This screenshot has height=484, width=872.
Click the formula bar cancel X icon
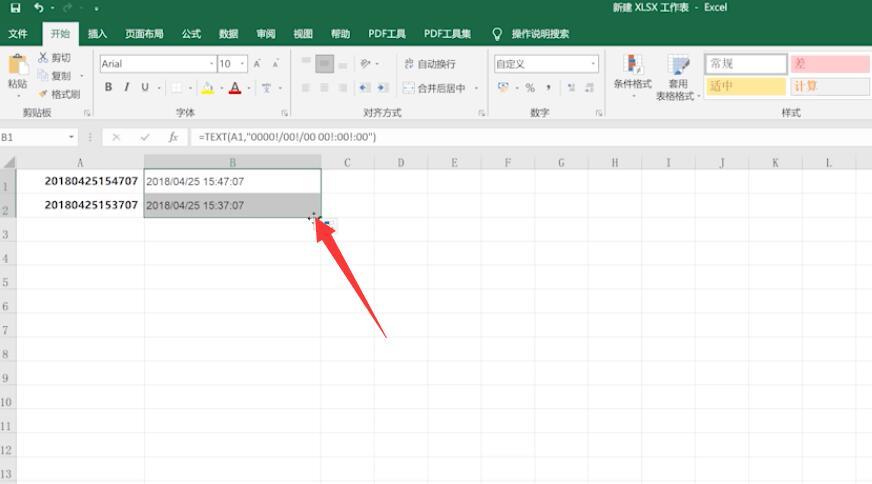[116, 137]
